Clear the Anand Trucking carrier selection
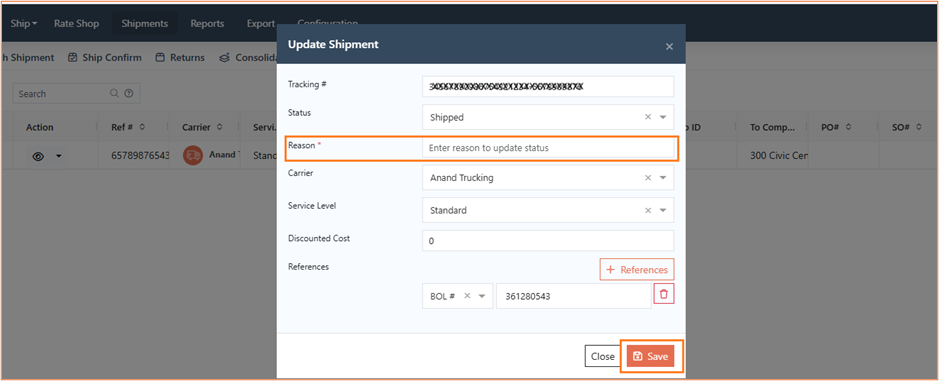The image size is (939, 381). click(x=648, y=178)
